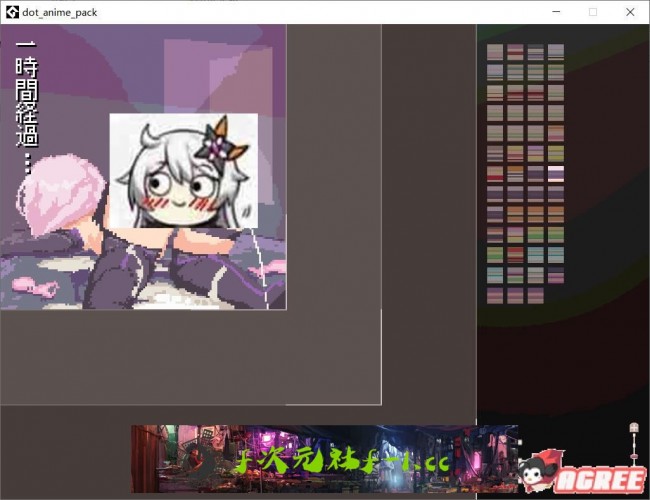Click the disabled maximize window button
Screen dimensions: 650x500
click(x=593, y=12)
